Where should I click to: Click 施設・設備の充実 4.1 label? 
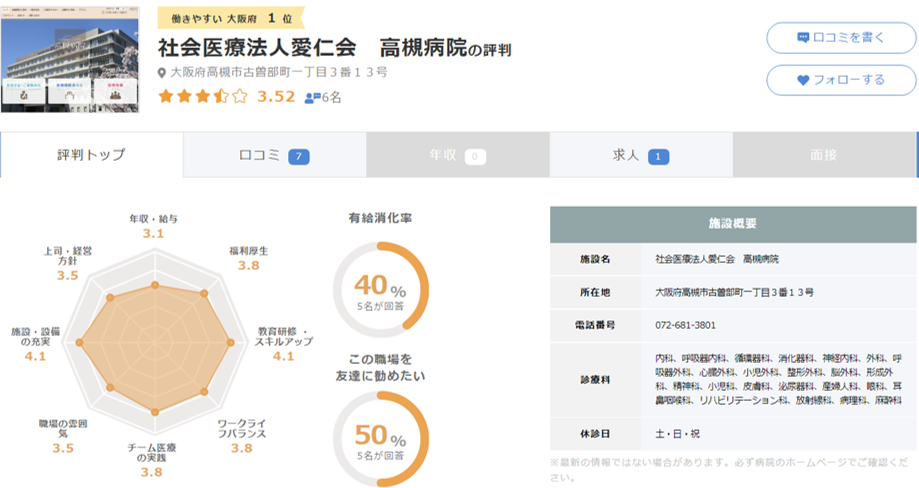[35, 344]
